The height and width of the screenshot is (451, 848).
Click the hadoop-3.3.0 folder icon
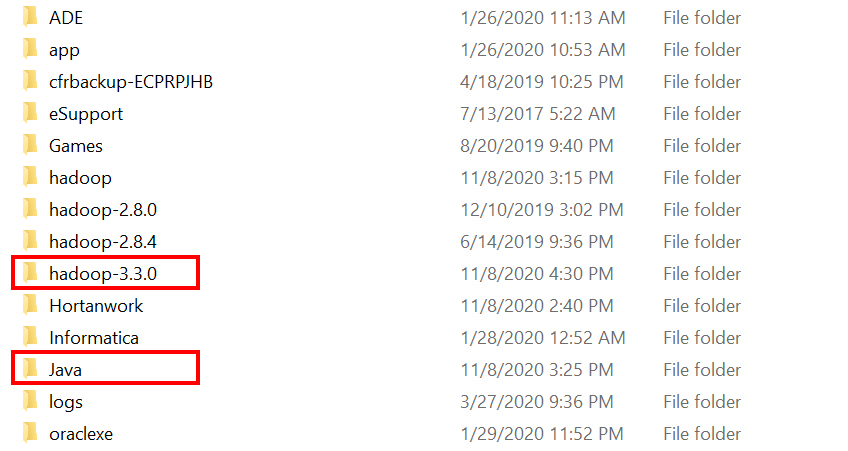(x=30, y=274)
